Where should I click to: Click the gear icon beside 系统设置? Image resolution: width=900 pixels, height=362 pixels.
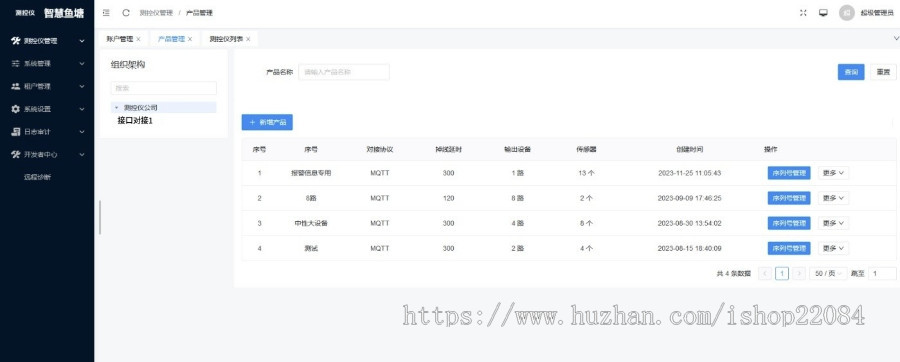pos(15,109)
